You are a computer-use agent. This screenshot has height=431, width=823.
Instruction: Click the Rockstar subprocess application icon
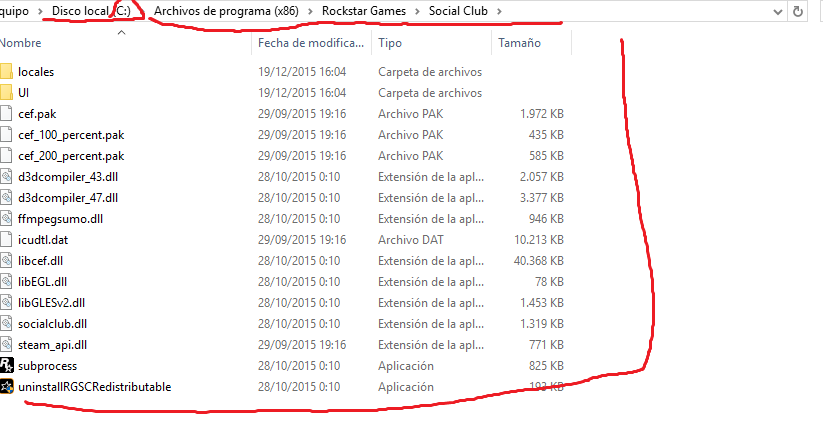[6, 365]
